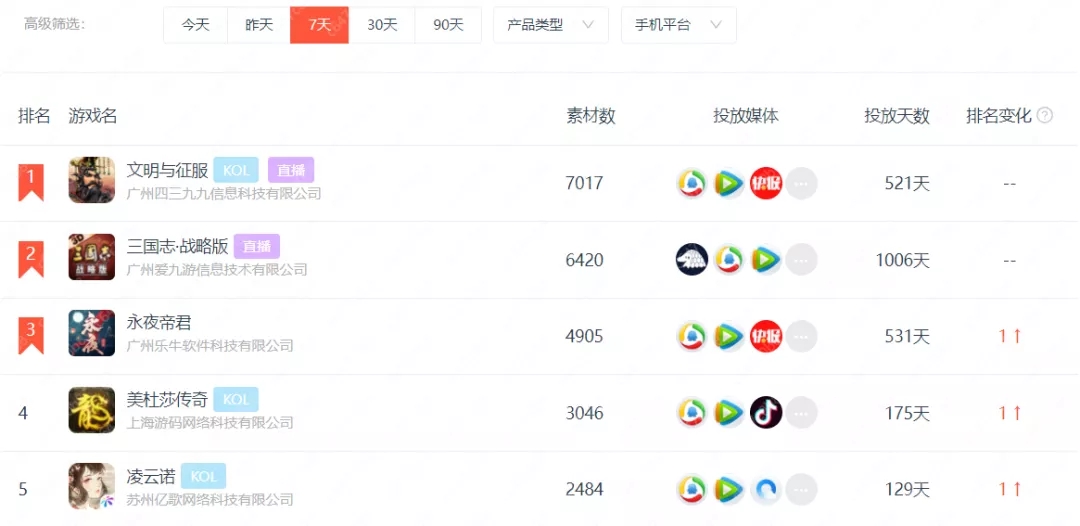
Task: Click the 直播 tag on 文明与征服
Action: coord(291,170)
